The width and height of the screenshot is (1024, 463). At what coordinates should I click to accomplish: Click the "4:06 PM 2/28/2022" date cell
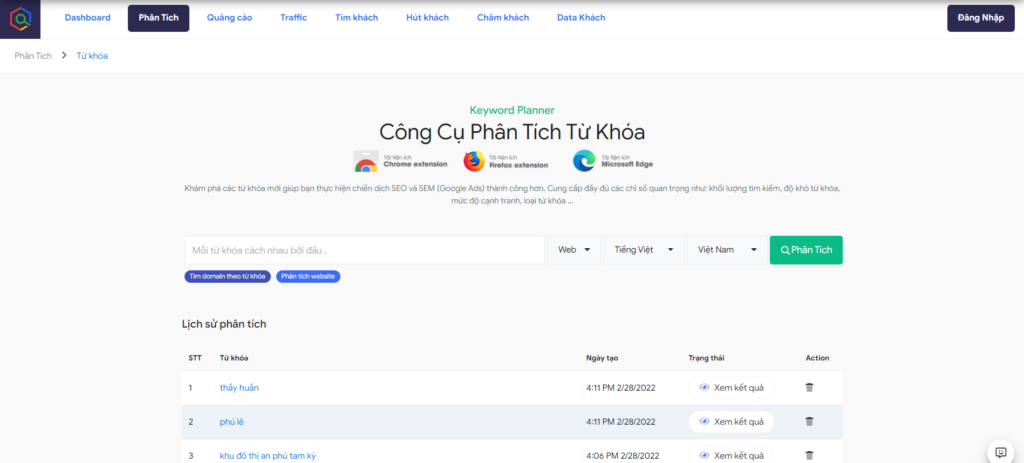621,455
